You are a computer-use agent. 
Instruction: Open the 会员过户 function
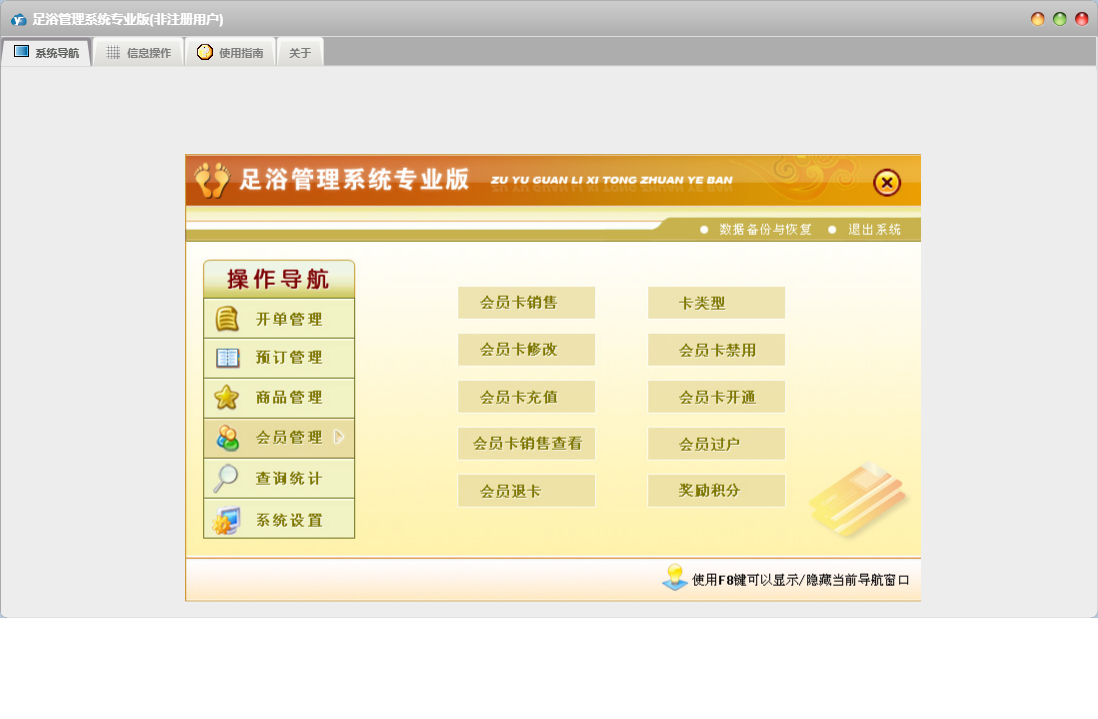click(716, 444)
